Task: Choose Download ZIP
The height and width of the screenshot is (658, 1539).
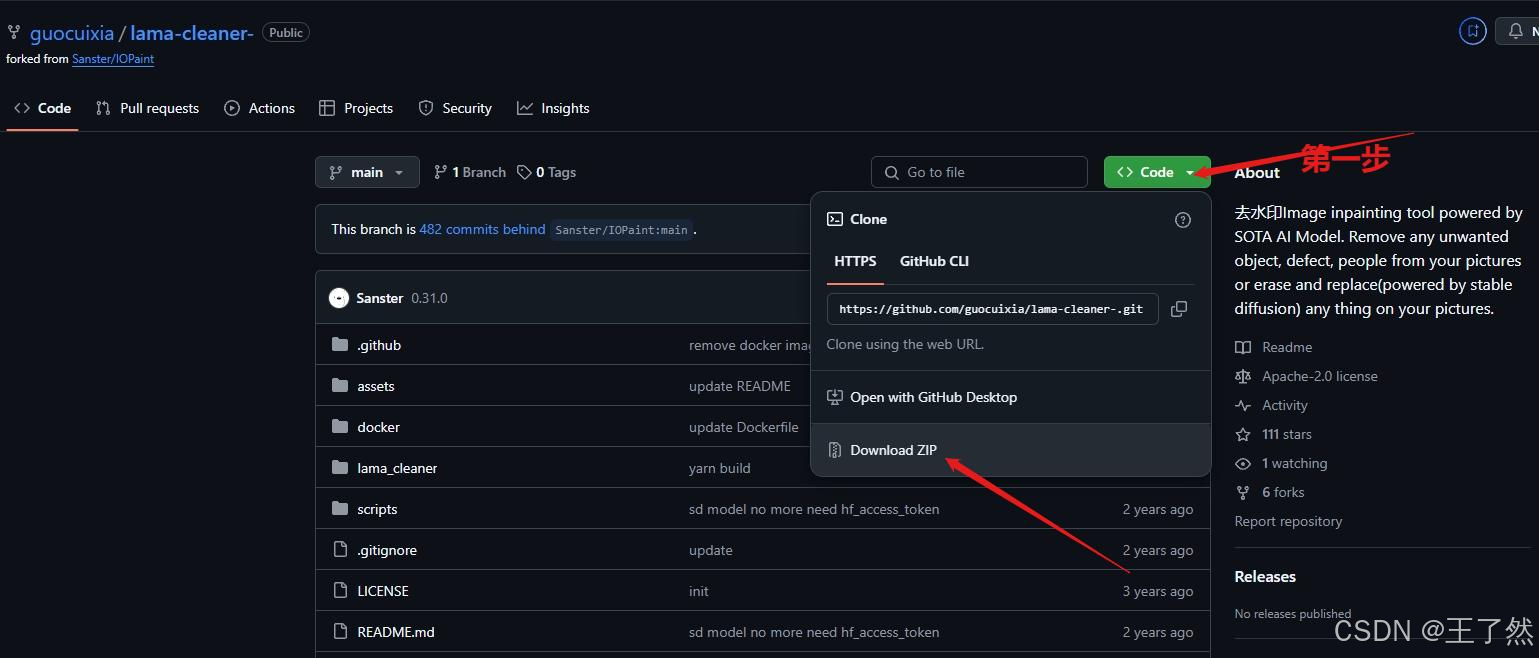Action: click(x=1011, y=450)
